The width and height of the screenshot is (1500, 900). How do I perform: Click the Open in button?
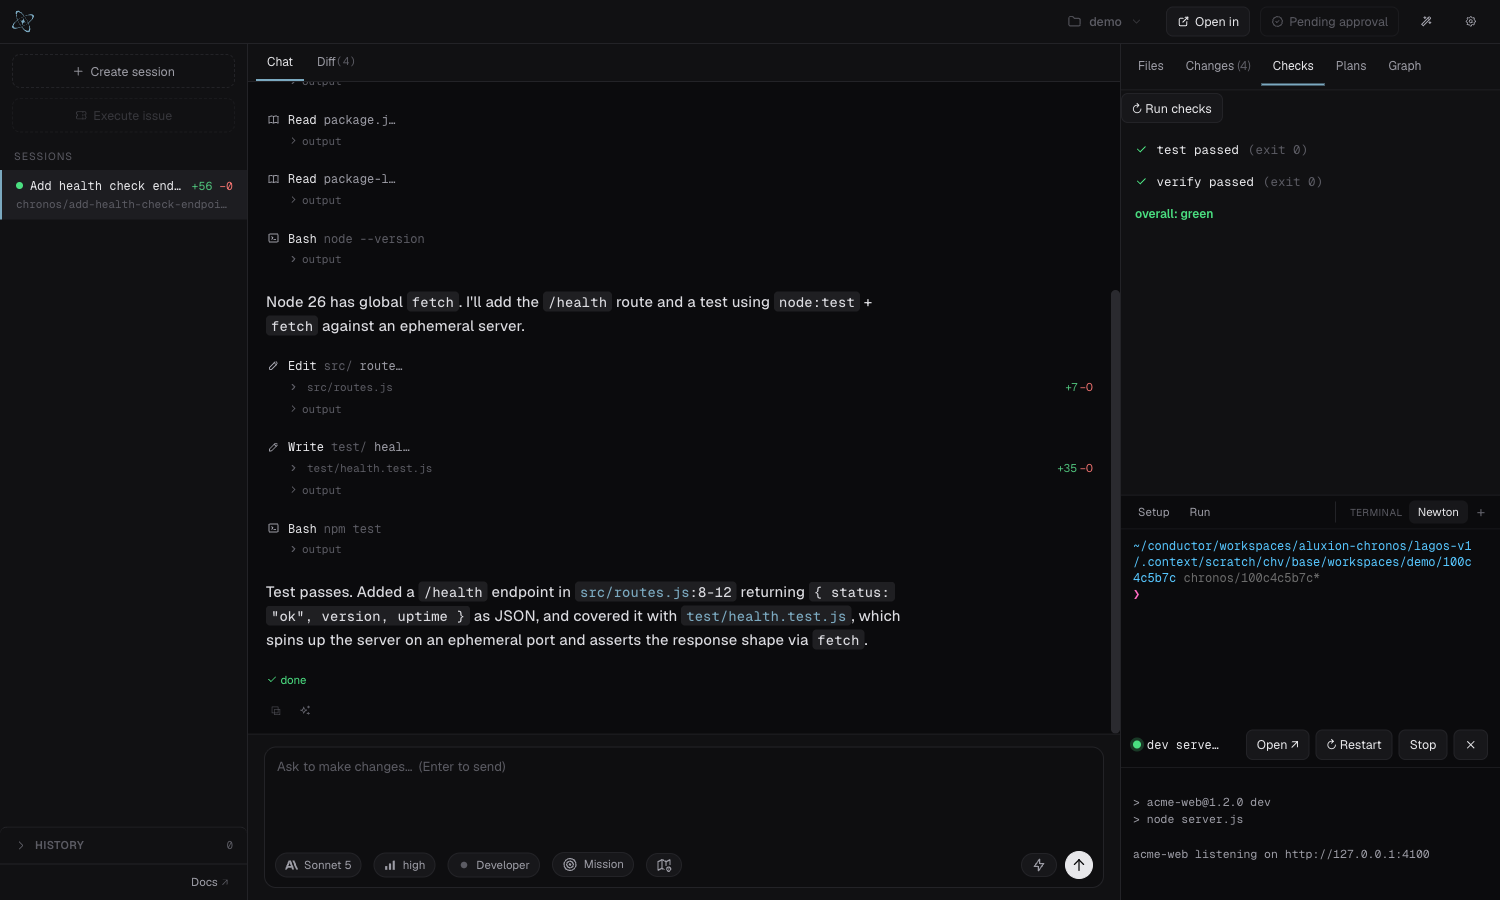[x=1208, y=22]
